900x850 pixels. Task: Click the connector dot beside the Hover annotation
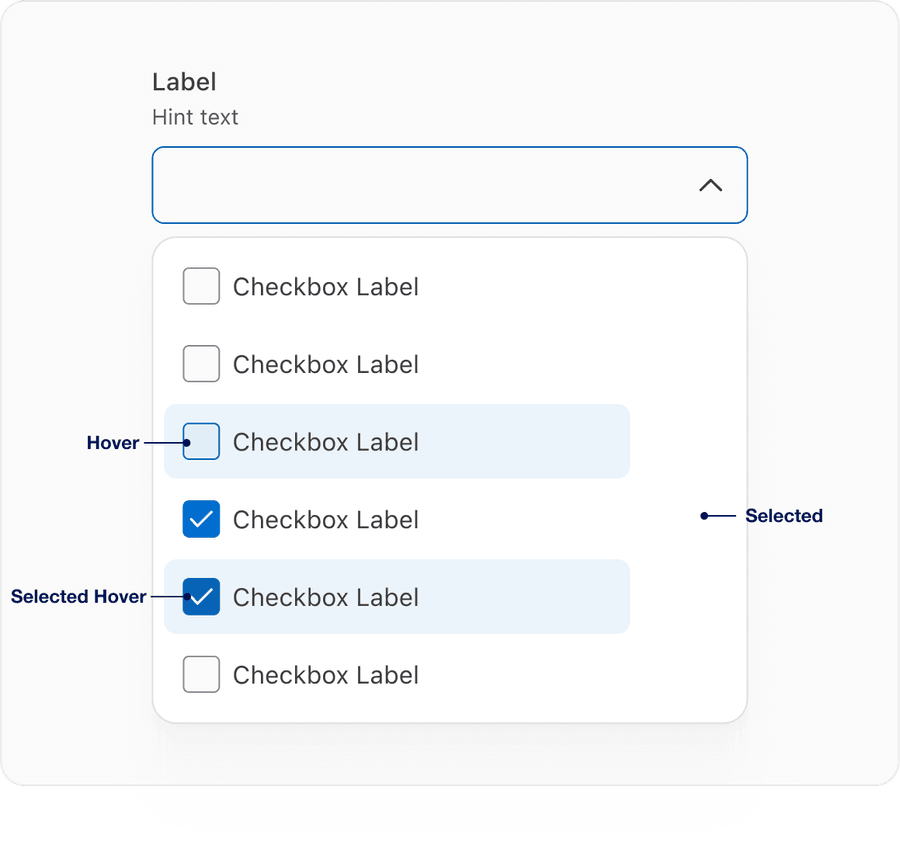point(185,442)
